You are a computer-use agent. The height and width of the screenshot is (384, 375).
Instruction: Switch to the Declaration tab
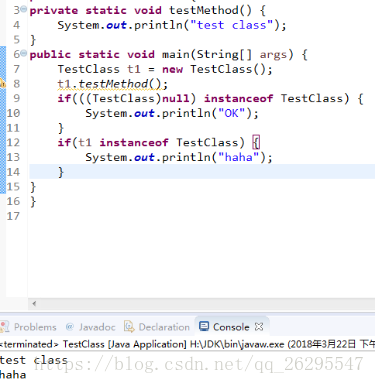tap(157, 327)
